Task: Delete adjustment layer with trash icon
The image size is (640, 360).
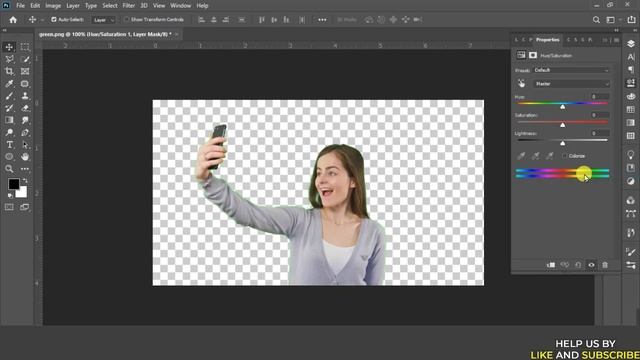Action: click(x=605, y=265)
